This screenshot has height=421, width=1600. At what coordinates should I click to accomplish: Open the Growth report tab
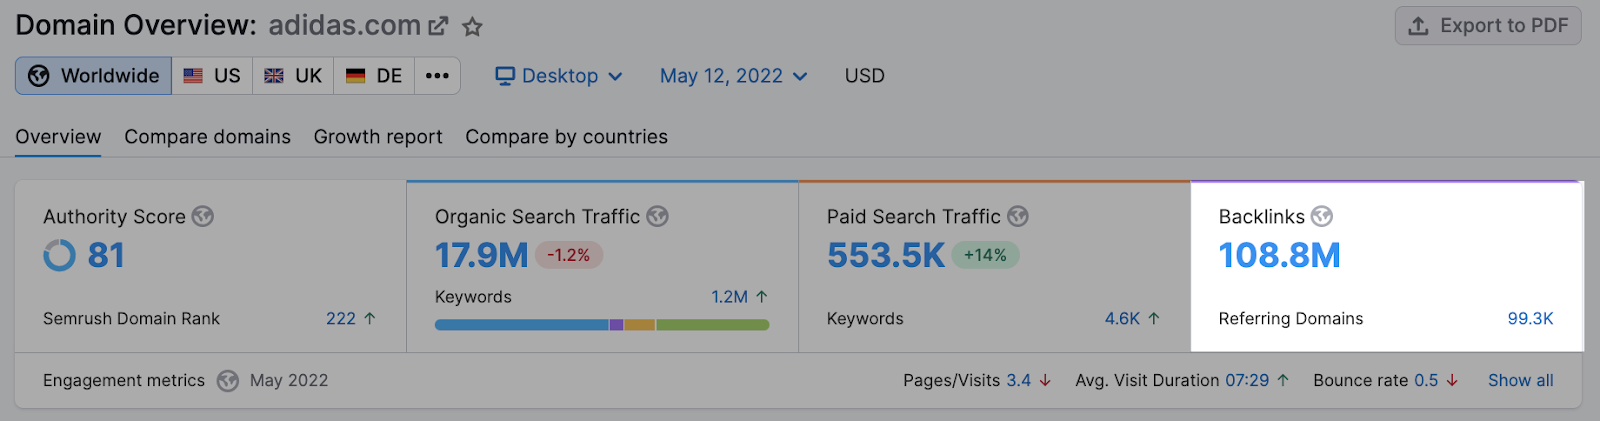pyautogui.click(x=378, y=137)
